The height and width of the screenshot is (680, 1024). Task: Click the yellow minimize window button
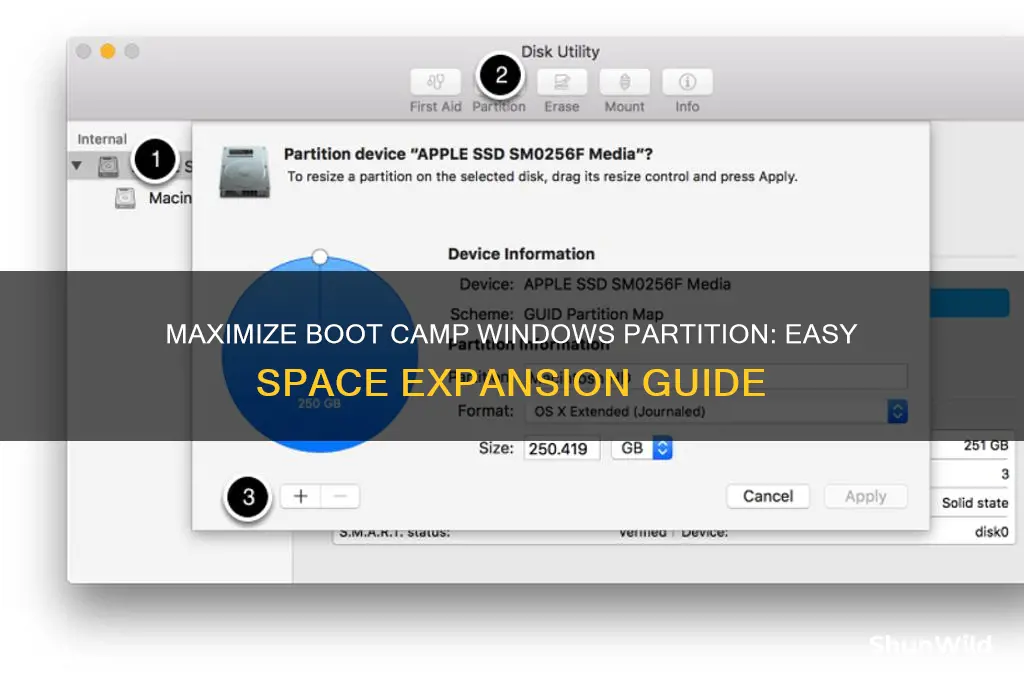(x=108, y=51)
